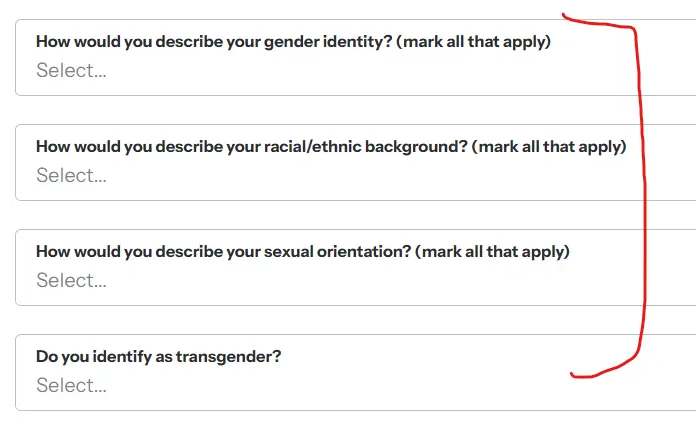Click '(mark all that apply)' in racial/ethnic question
The image size is (696, 434).
point(549,147)
